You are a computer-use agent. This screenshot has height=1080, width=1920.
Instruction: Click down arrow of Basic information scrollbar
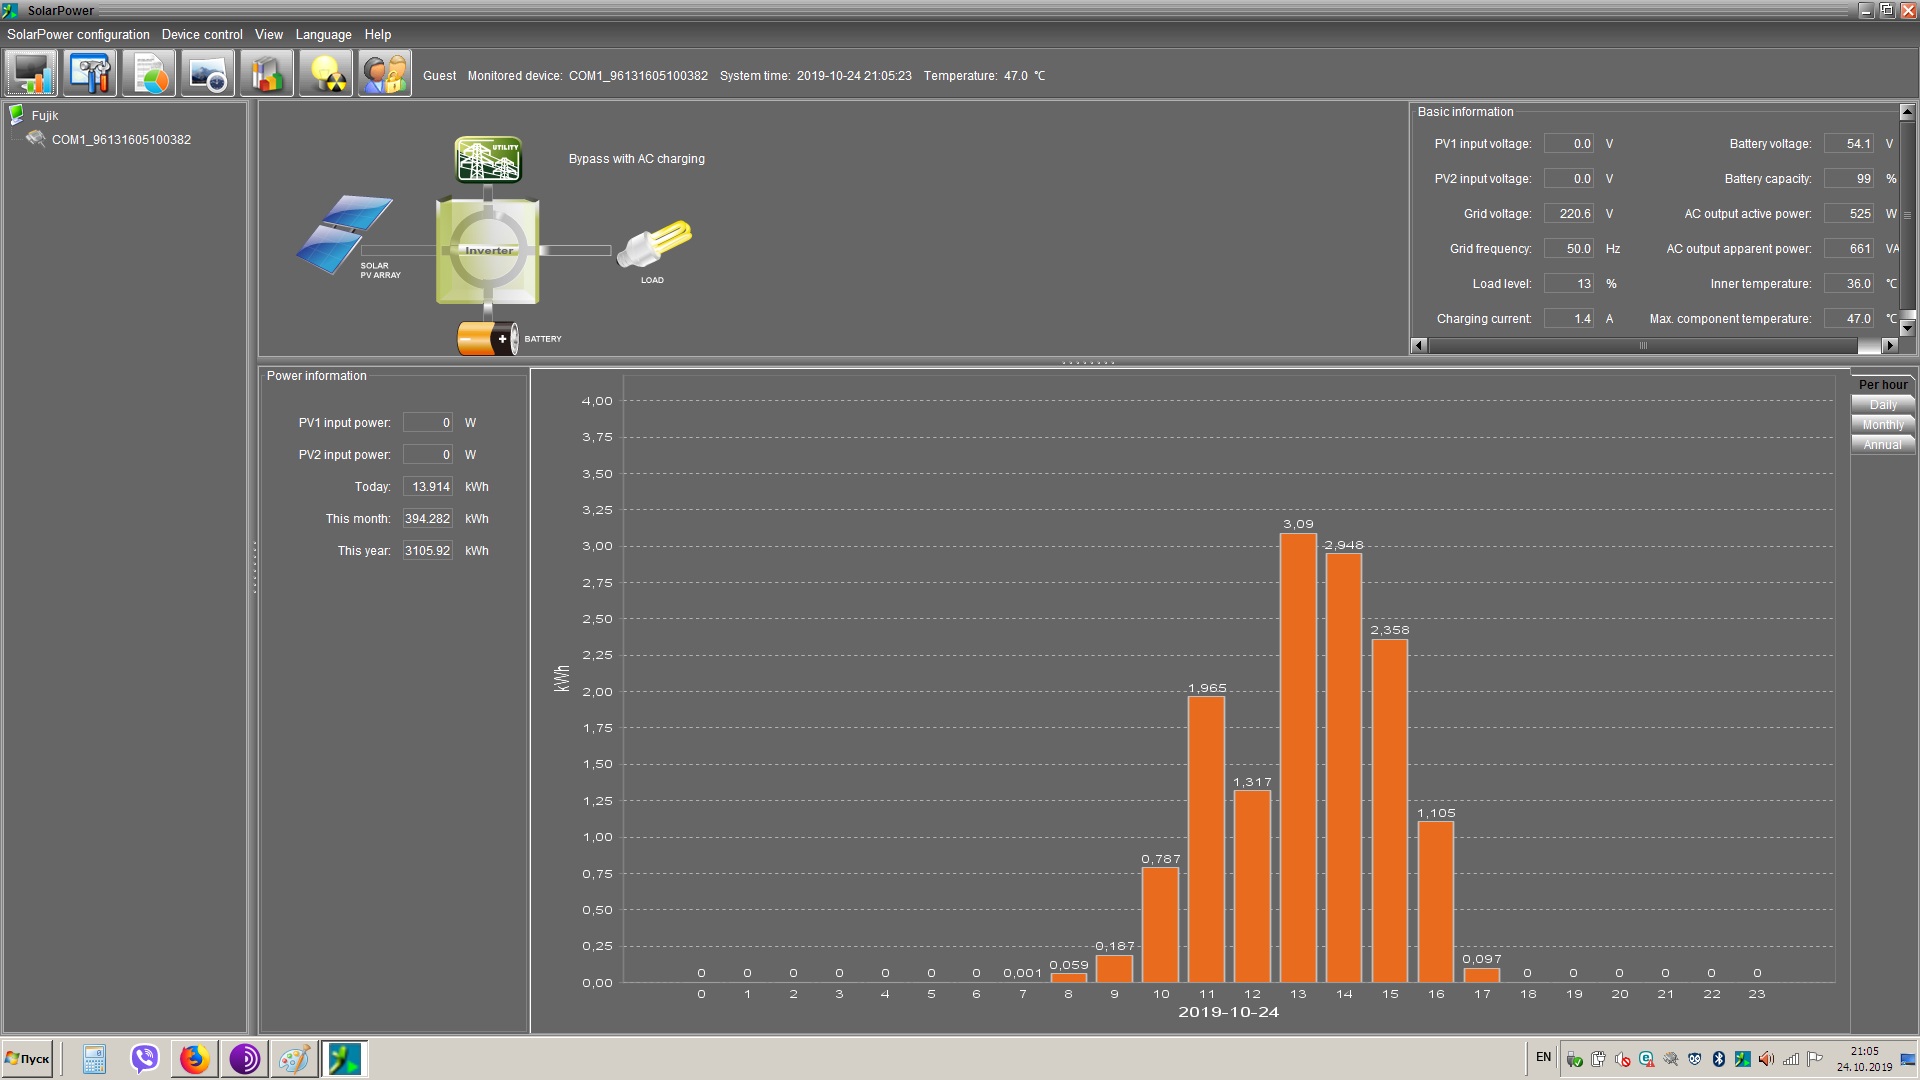[x=1907, y=328]
